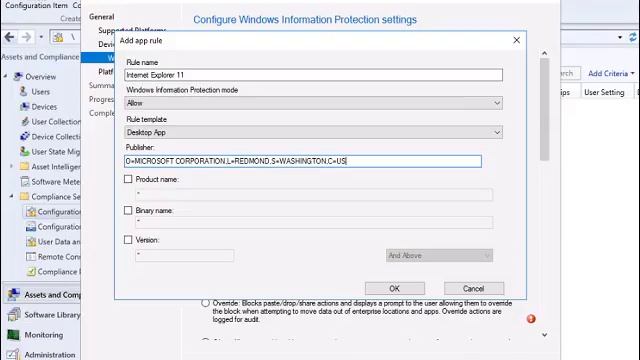Screen dimensions: 640x360
Task: Click the Configuration Item ribbon tab
Action: click(36, 5)
